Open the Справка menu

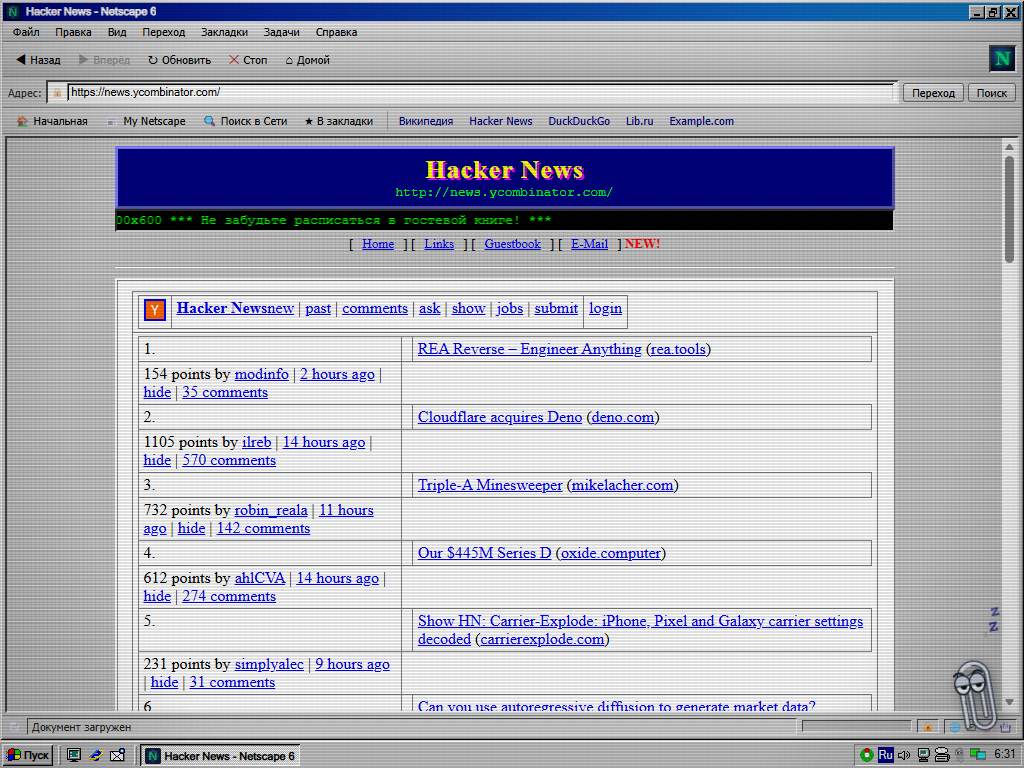[x=336, y=32]
